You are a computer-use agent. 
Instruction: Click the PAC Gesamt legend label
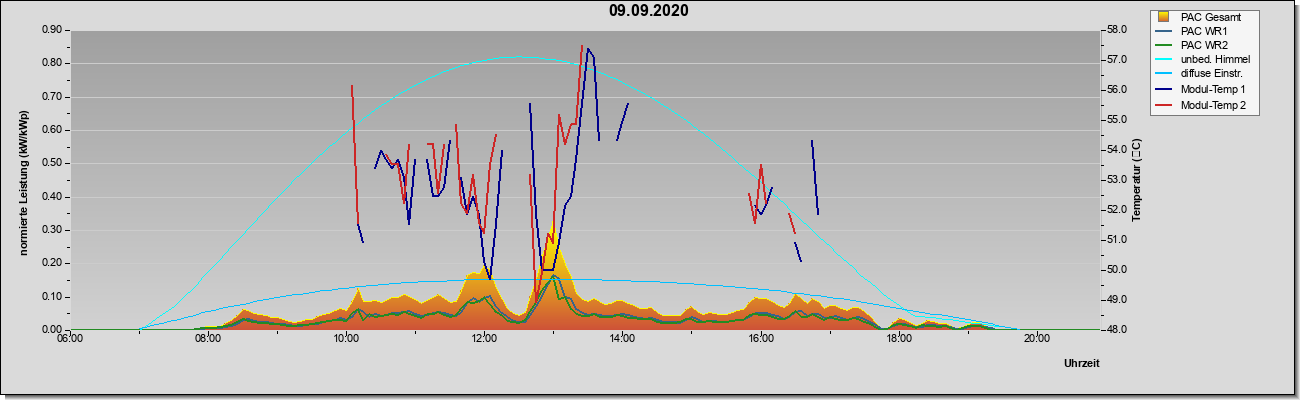pos(1213,17)
